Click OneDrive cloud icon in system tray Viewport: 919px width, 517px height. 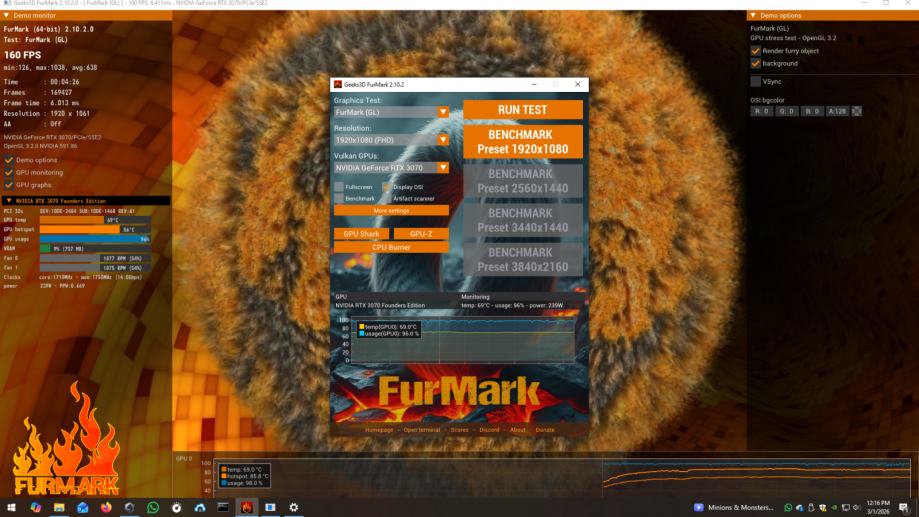click(x=799, y=508)
